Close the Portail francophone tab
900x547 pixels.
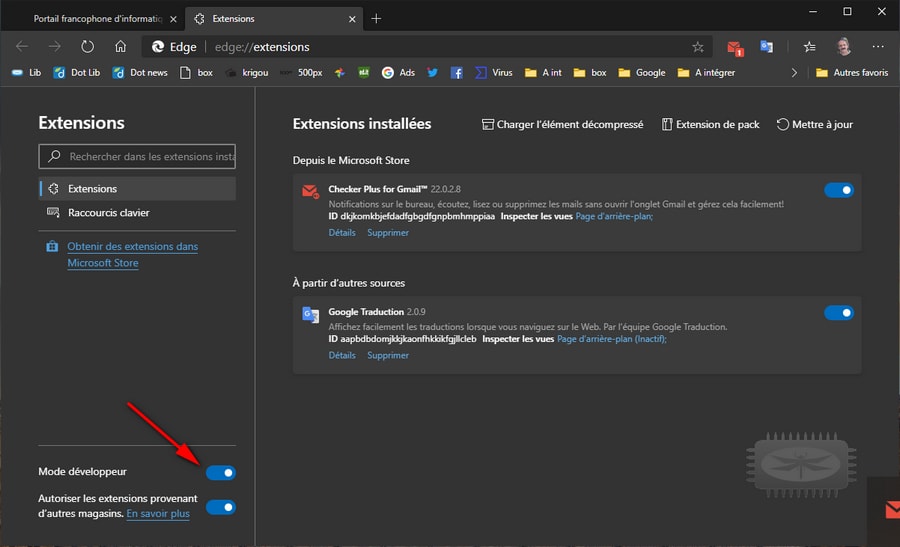tap(173, 19)
